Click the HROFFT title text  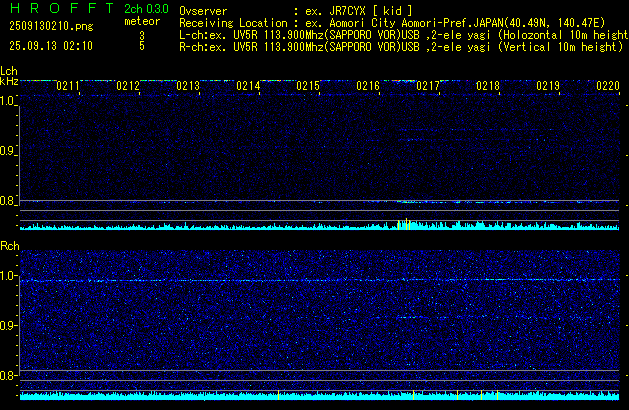(x=62, y=8)
